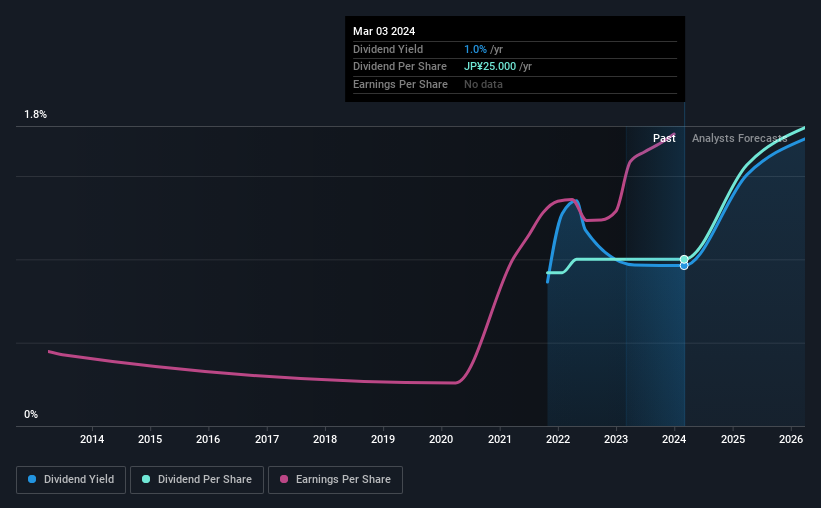This screenshot has width=821, height=508.
Task: Click the Mar 03 2024 tooltip date
Action: 384,31
